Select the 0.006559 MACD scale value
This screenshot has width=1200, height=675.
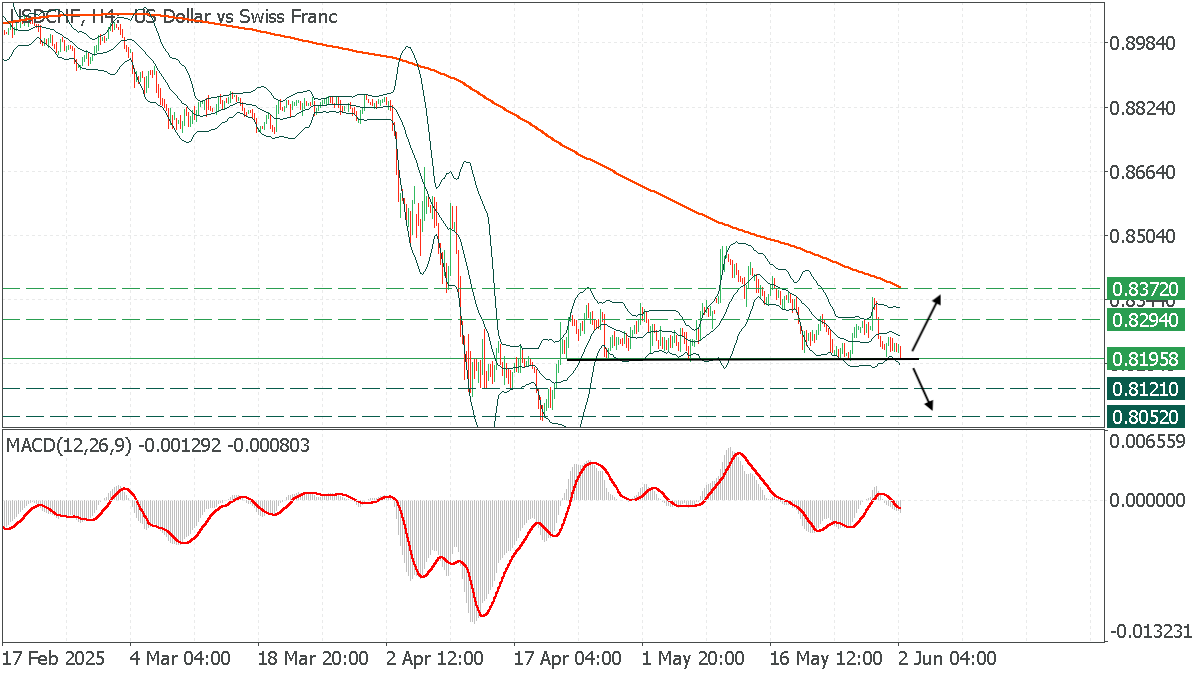click(1148, 441)
